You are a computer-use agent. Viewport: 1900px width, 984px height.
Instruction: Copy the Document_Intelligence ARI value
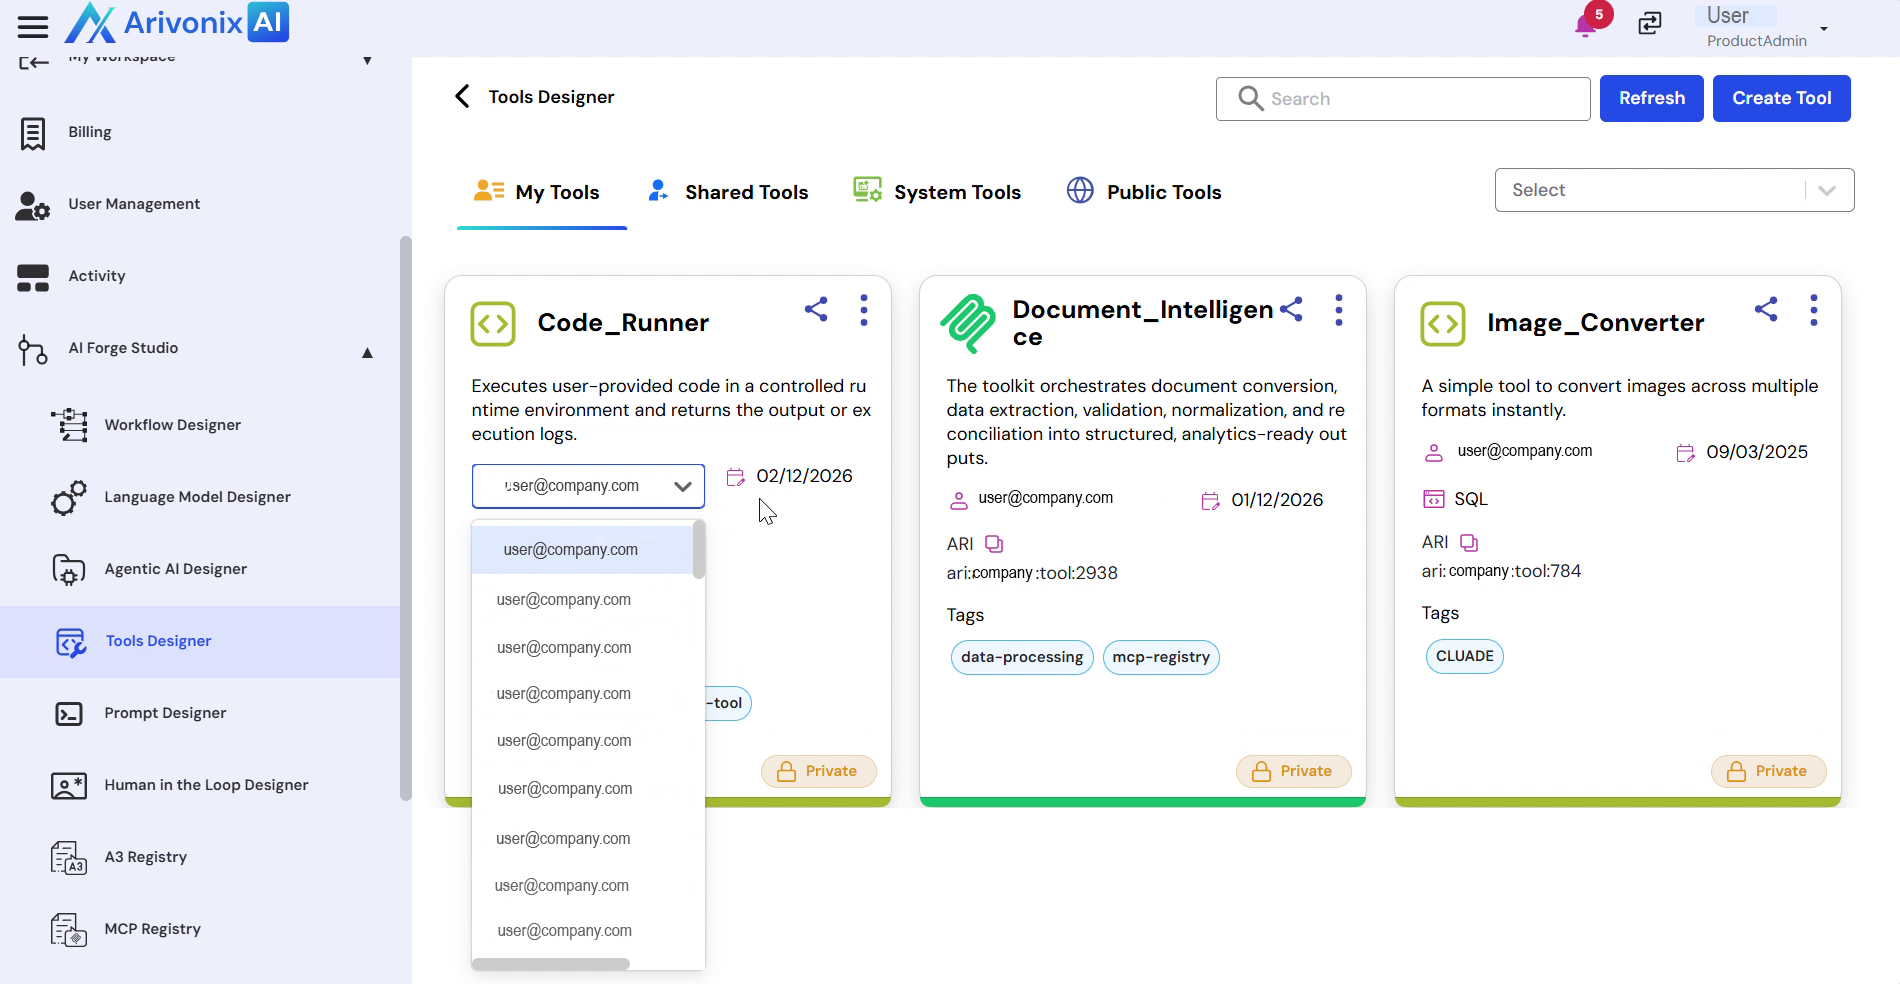994,544
